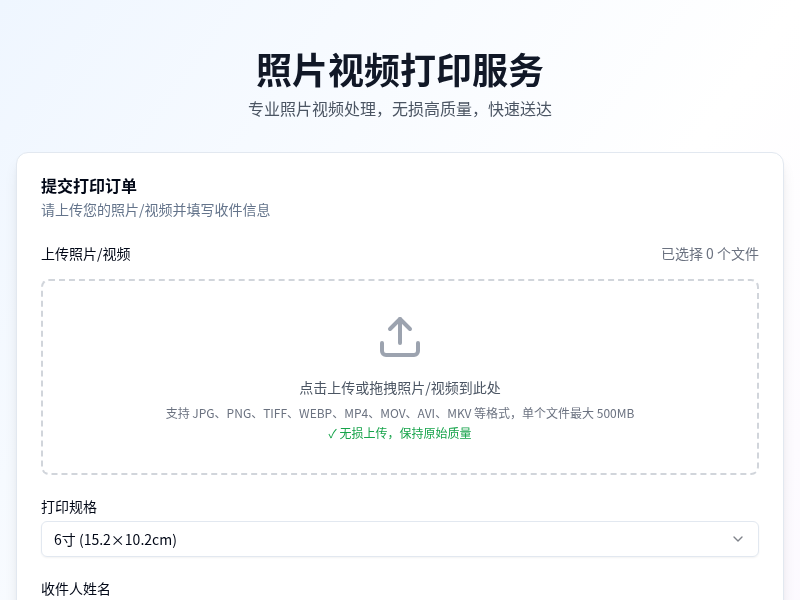Click the 上传照片/视频 section label
This screenshot has height=600, width=800.
coord(85,254)
